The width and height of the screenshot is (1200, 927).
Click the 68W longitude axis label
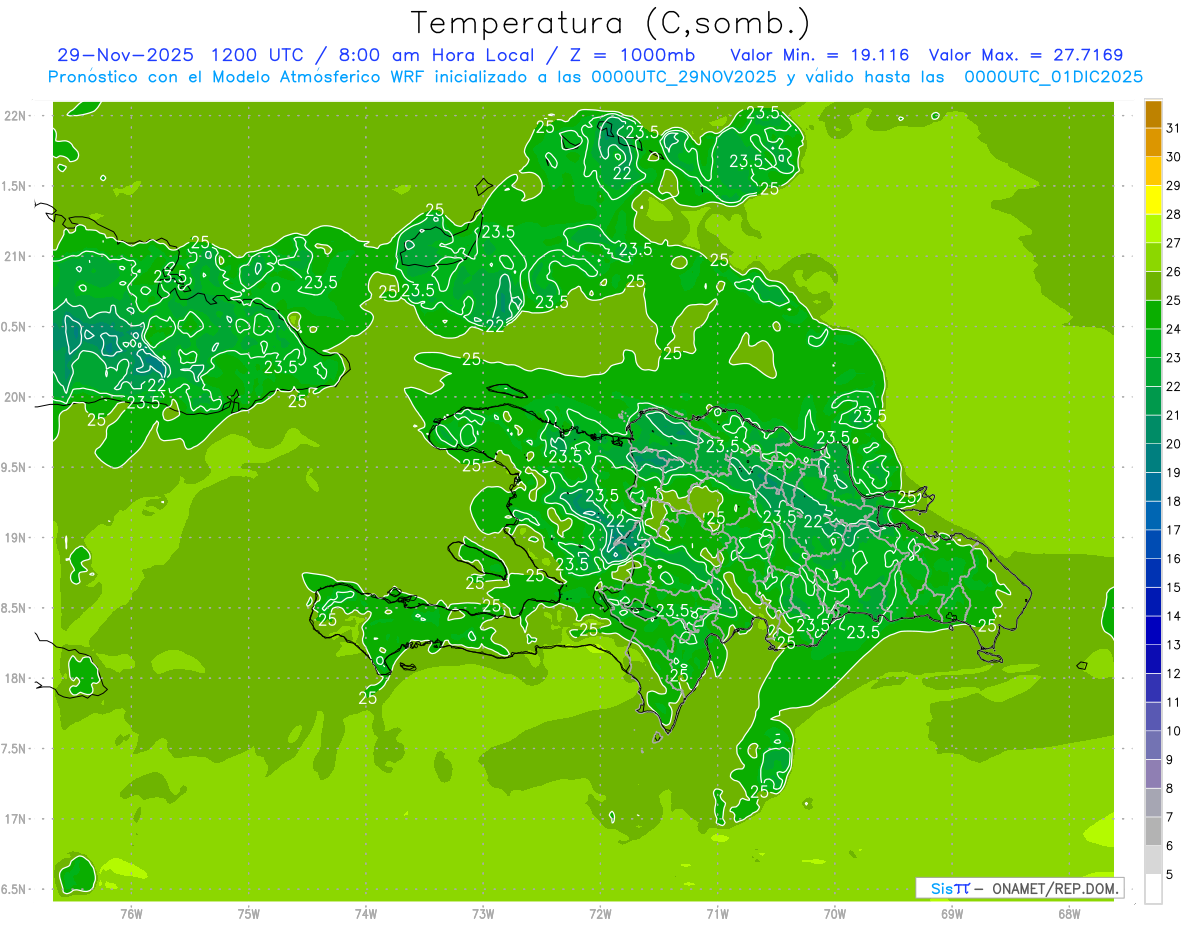tap(1068, 913)
